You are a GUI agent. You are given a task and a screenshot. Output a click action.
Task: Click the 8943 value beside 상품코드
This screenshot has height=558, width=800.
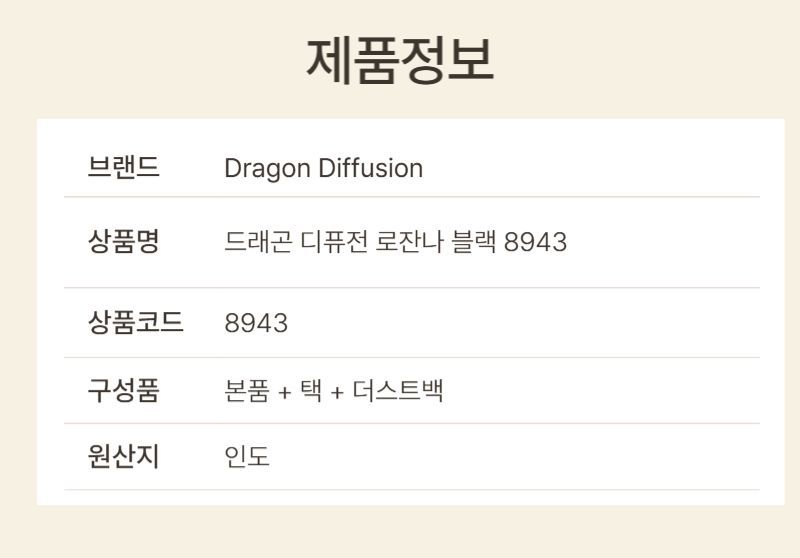256,323
